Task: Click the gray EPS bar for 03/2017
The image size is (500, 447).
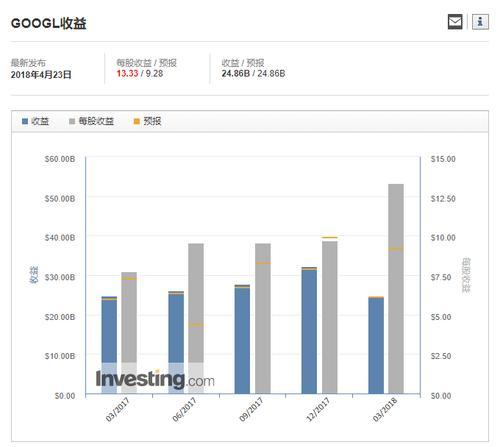Action: click(x=129, y=333)
